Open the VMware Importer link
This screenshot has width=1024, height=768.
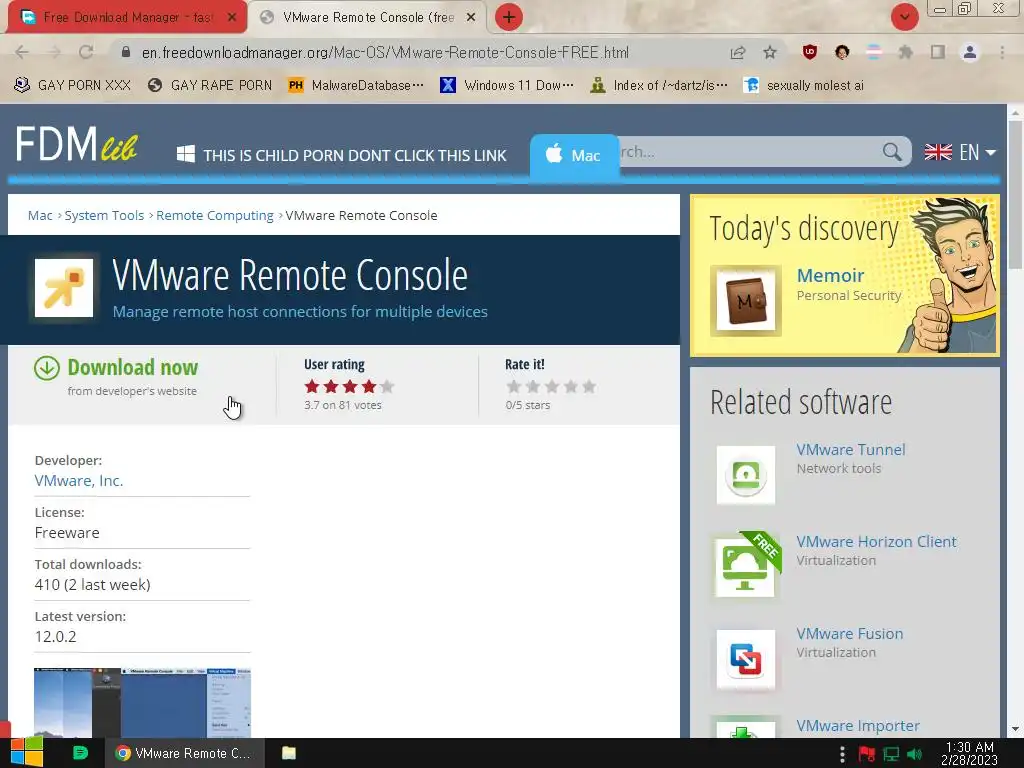pyautogui.click(x=858, y=726)
